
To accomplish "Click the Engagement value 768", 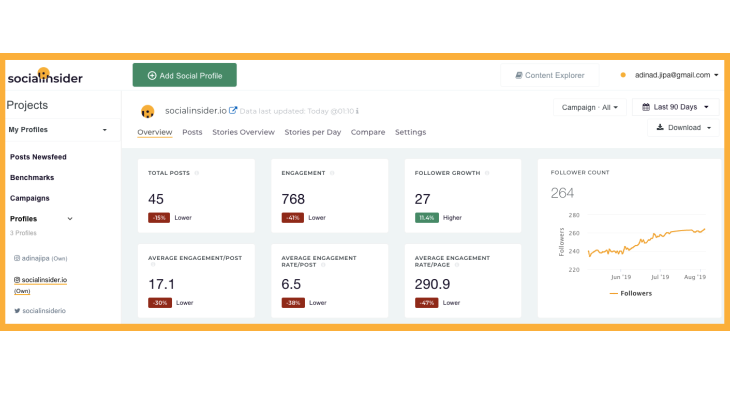I will 293,199.
